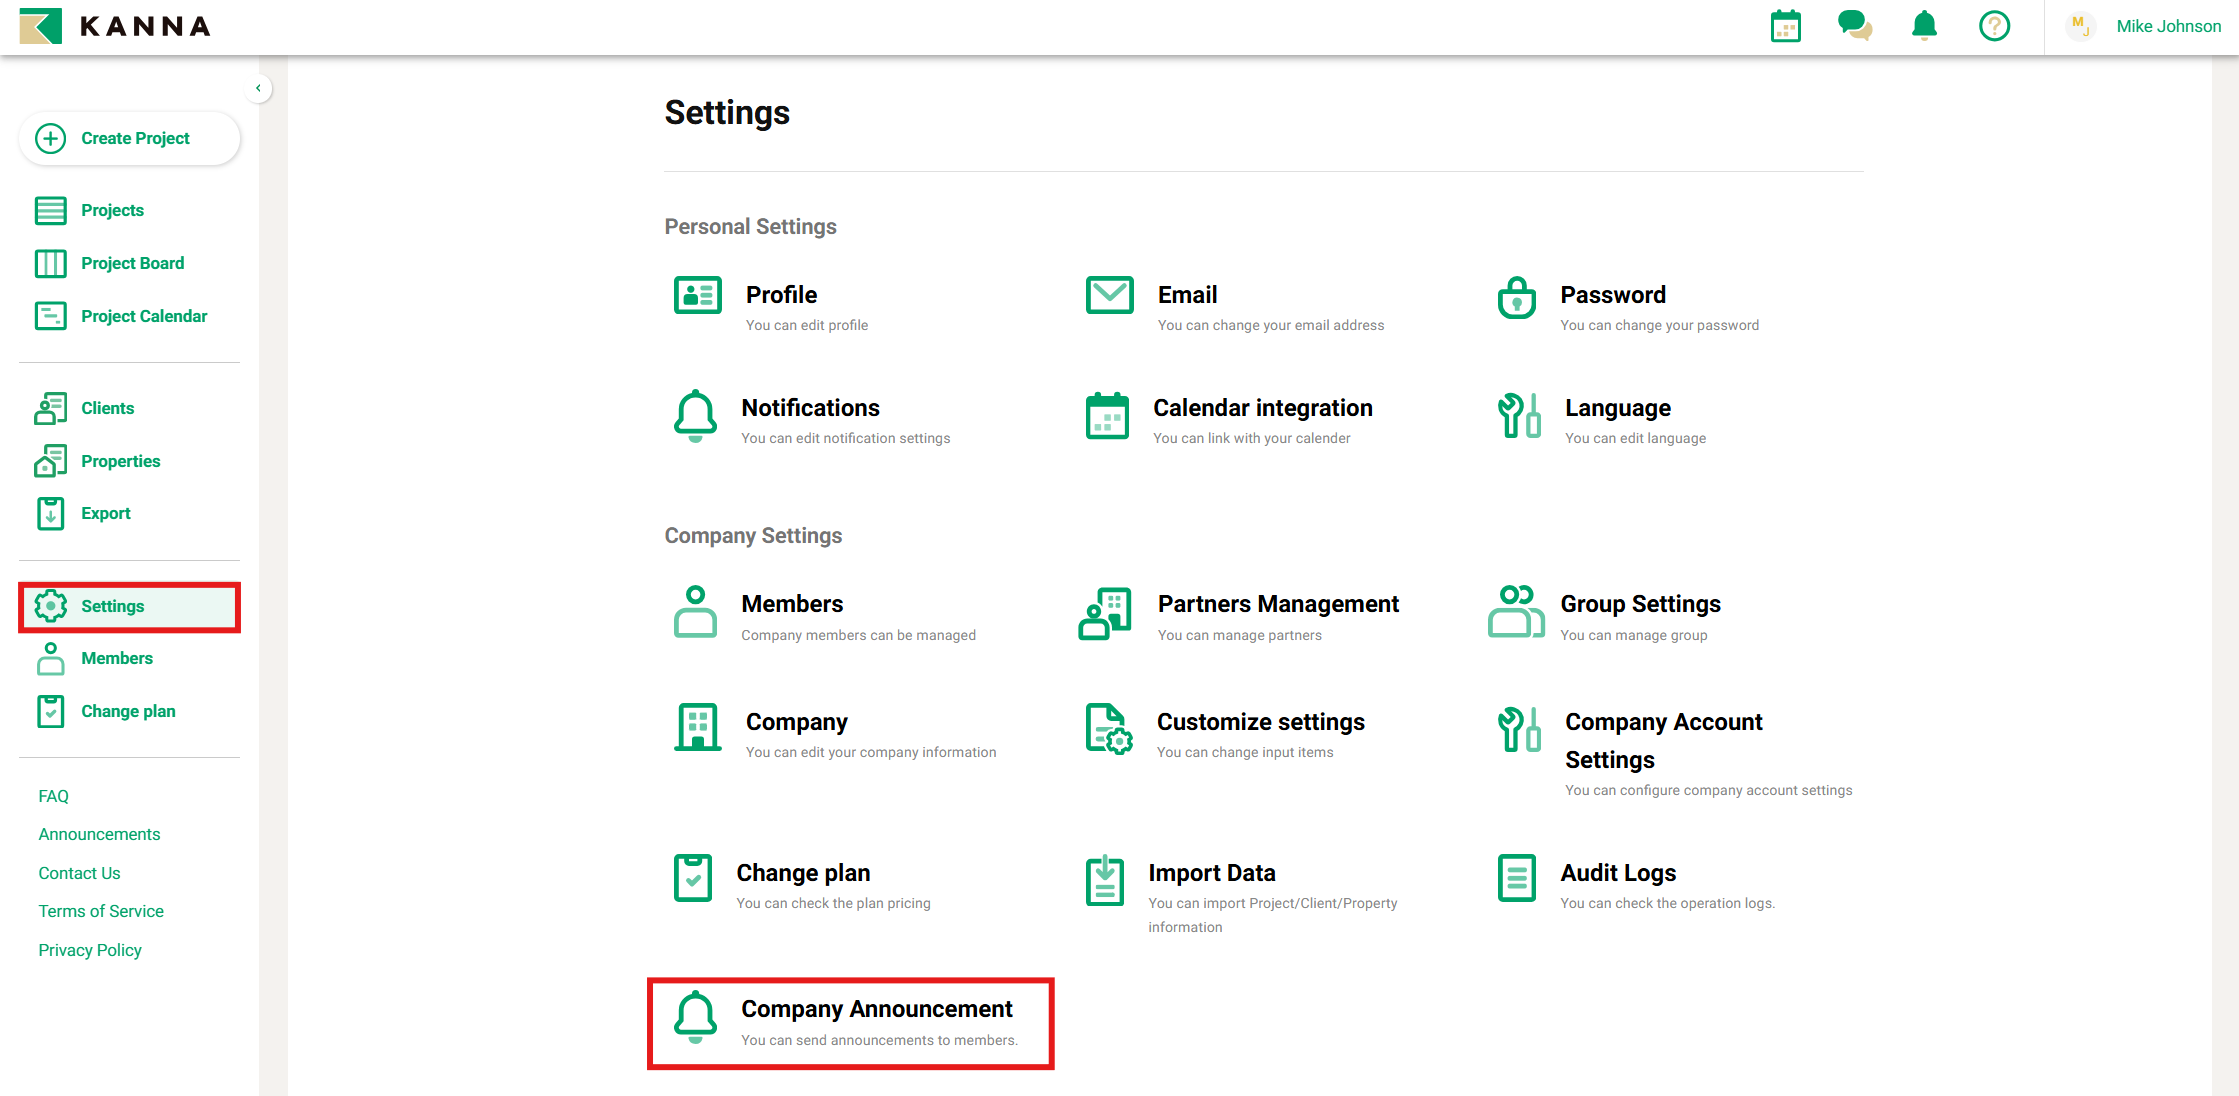The image size is (2239, 1096).
Task: Click the Import Data clipboard icon
Action: (x=1105, y=880)
